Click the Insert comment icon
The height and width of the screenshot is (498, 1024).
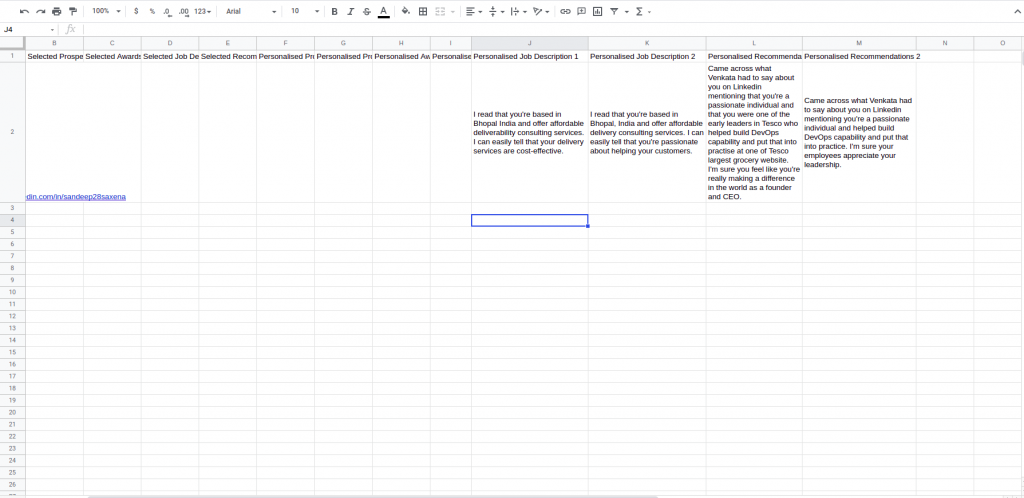coord(581,11)
